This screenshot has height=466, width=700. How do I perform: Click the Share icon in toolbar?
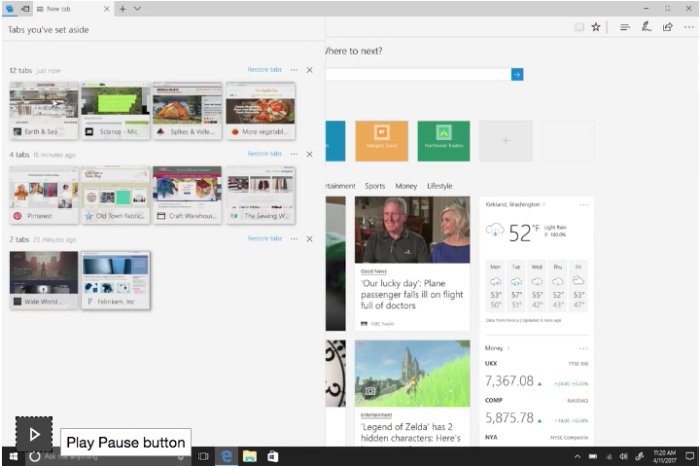[x=667, y=27]
